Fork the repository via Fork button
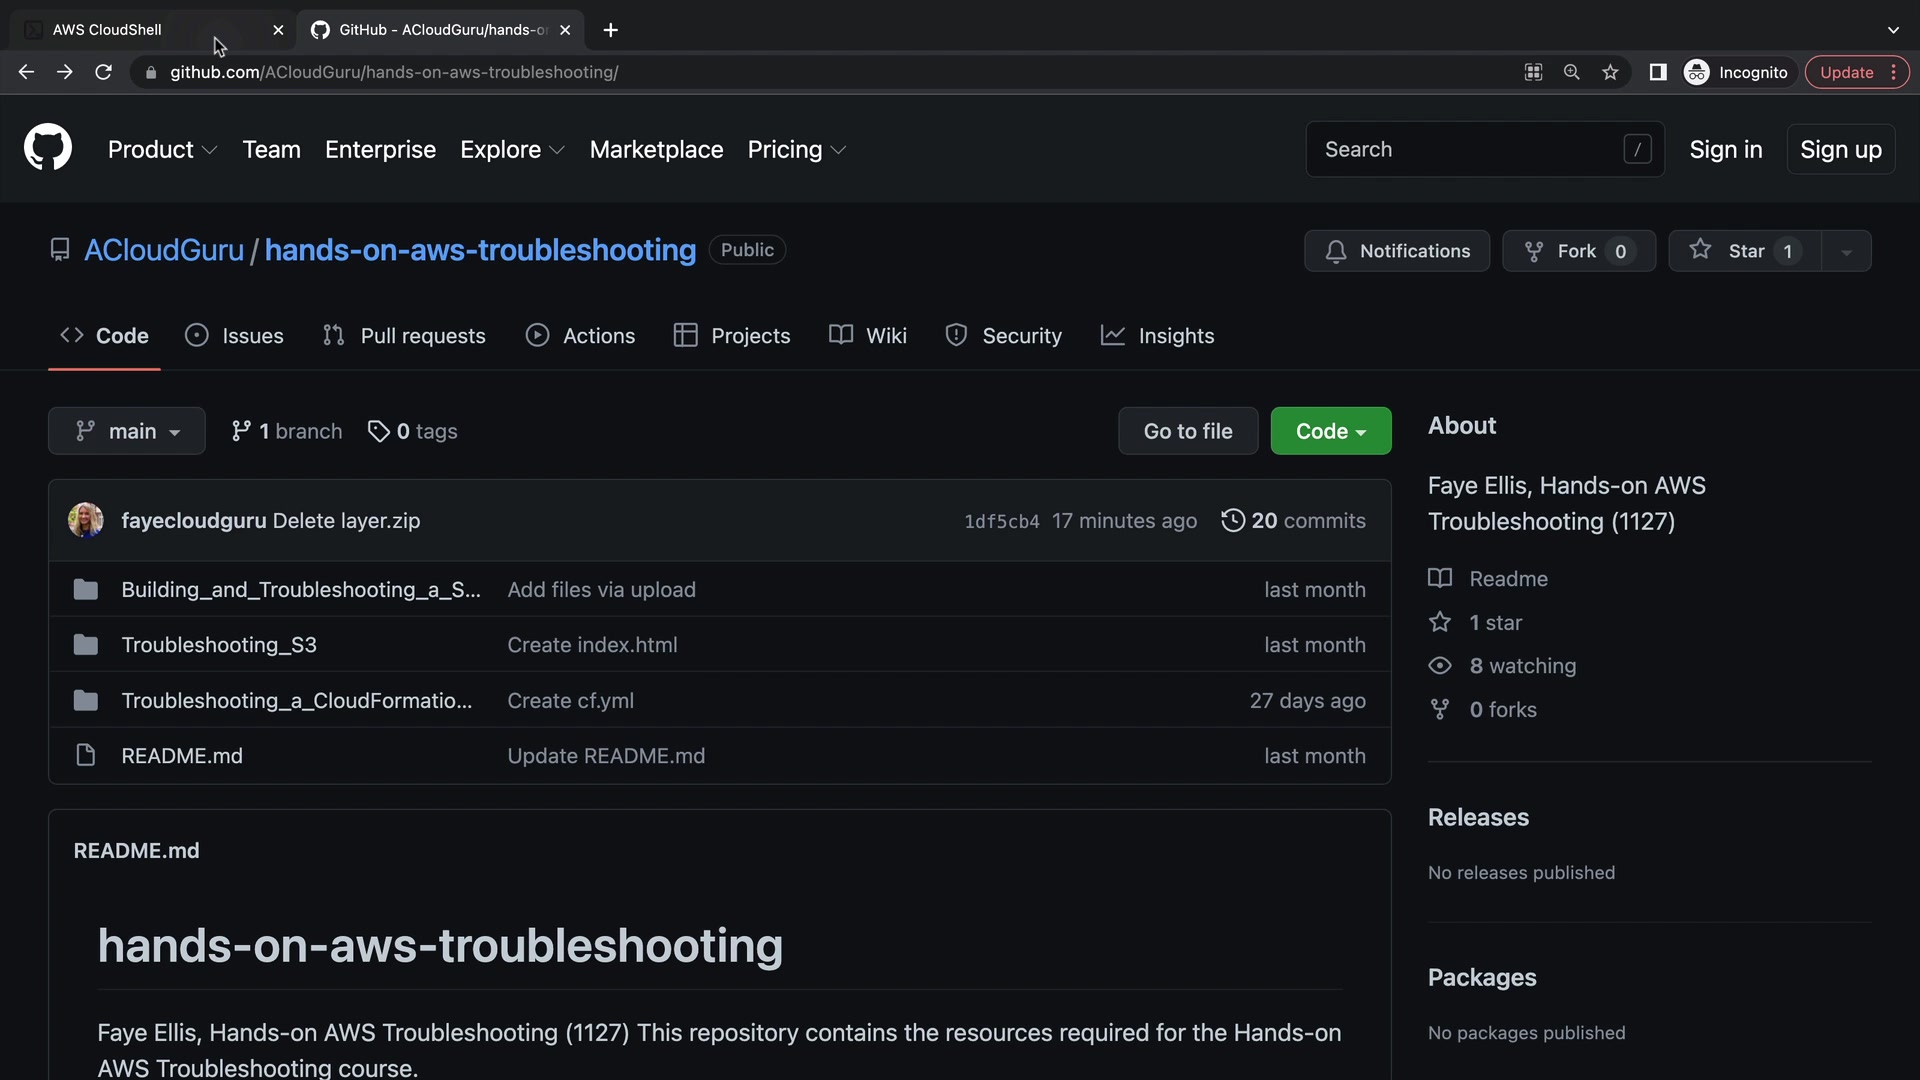Image resolution: width=1920 pixels, height=1080 pixels. [1578, 251]
